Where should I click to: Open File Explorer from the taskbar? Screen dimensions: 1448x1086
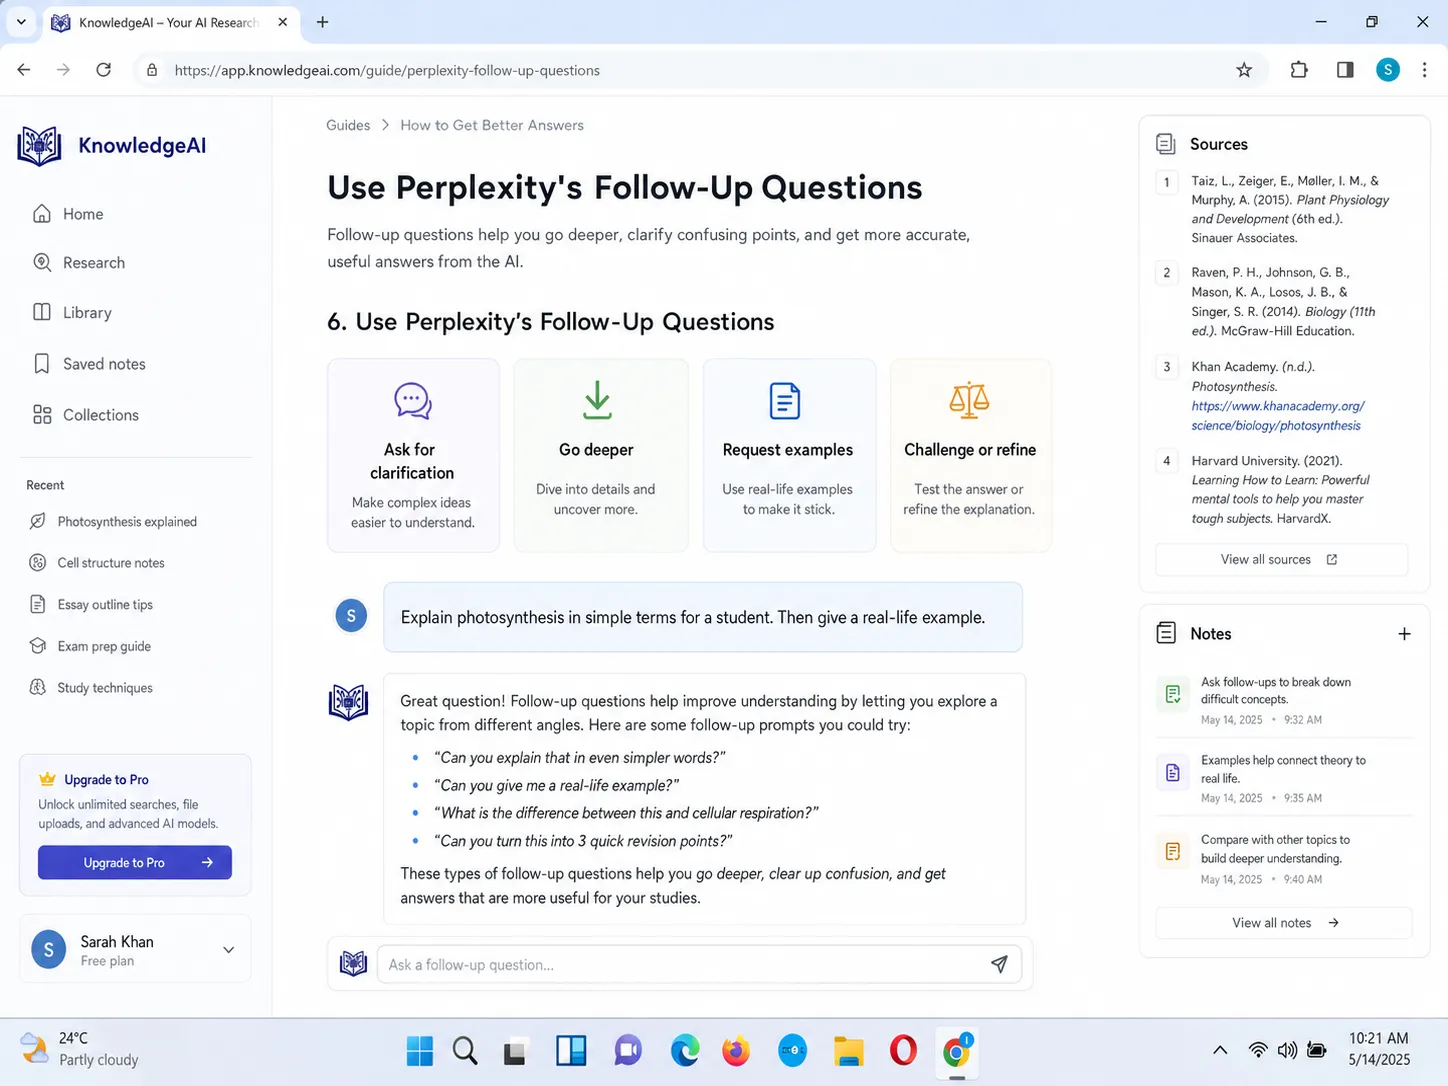tap(848, 1051)
